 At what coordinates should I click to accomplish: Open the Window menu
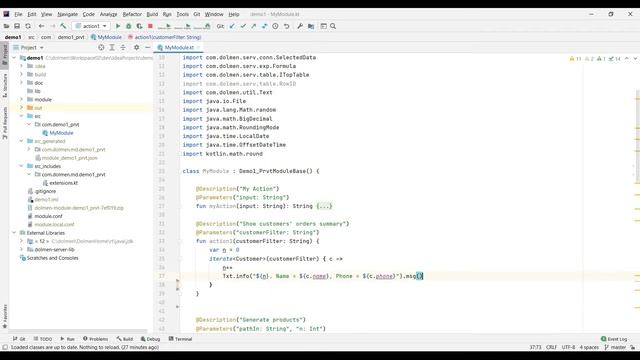tap(214, 14)
